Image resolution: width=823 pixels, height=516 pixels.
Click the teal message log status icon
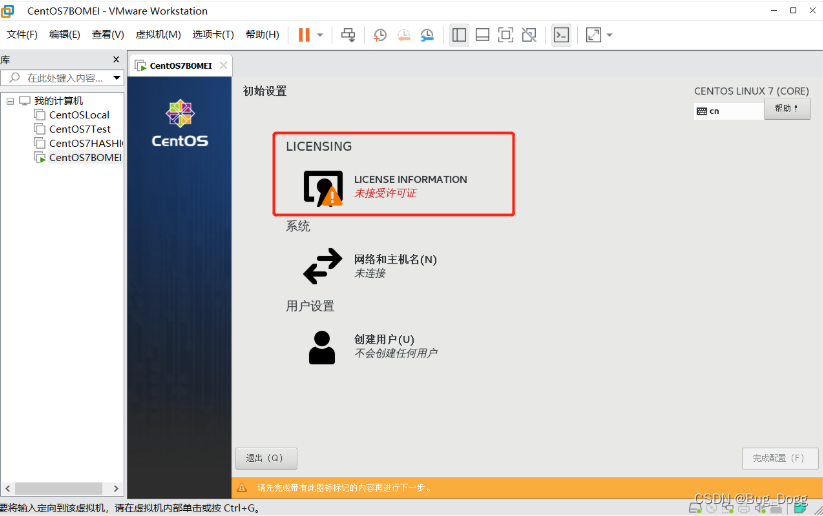tap(800, 507)
